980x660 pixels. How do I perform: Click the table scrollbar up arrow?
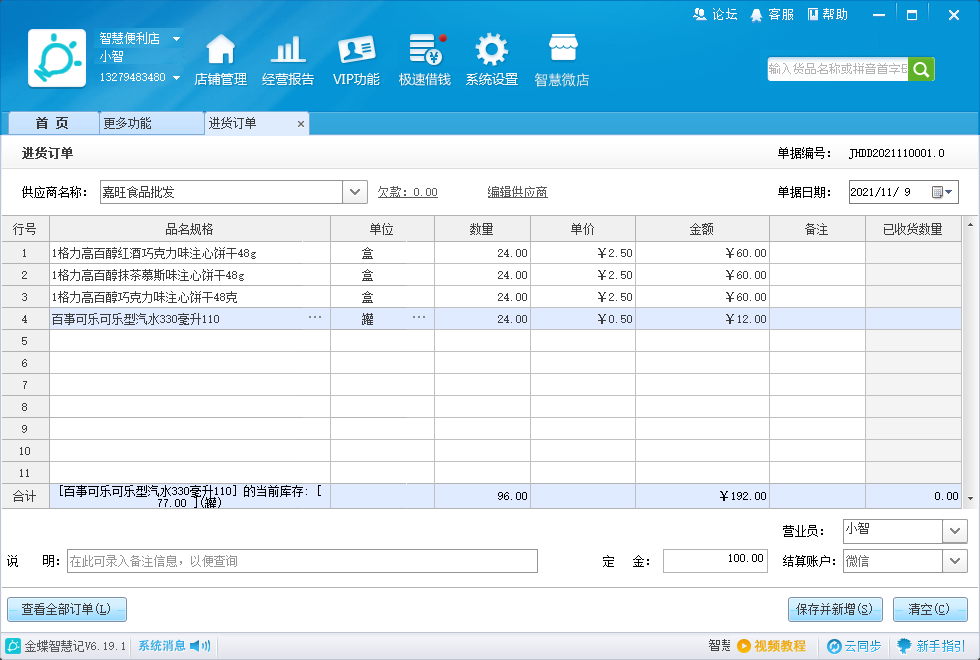[971, 224]
